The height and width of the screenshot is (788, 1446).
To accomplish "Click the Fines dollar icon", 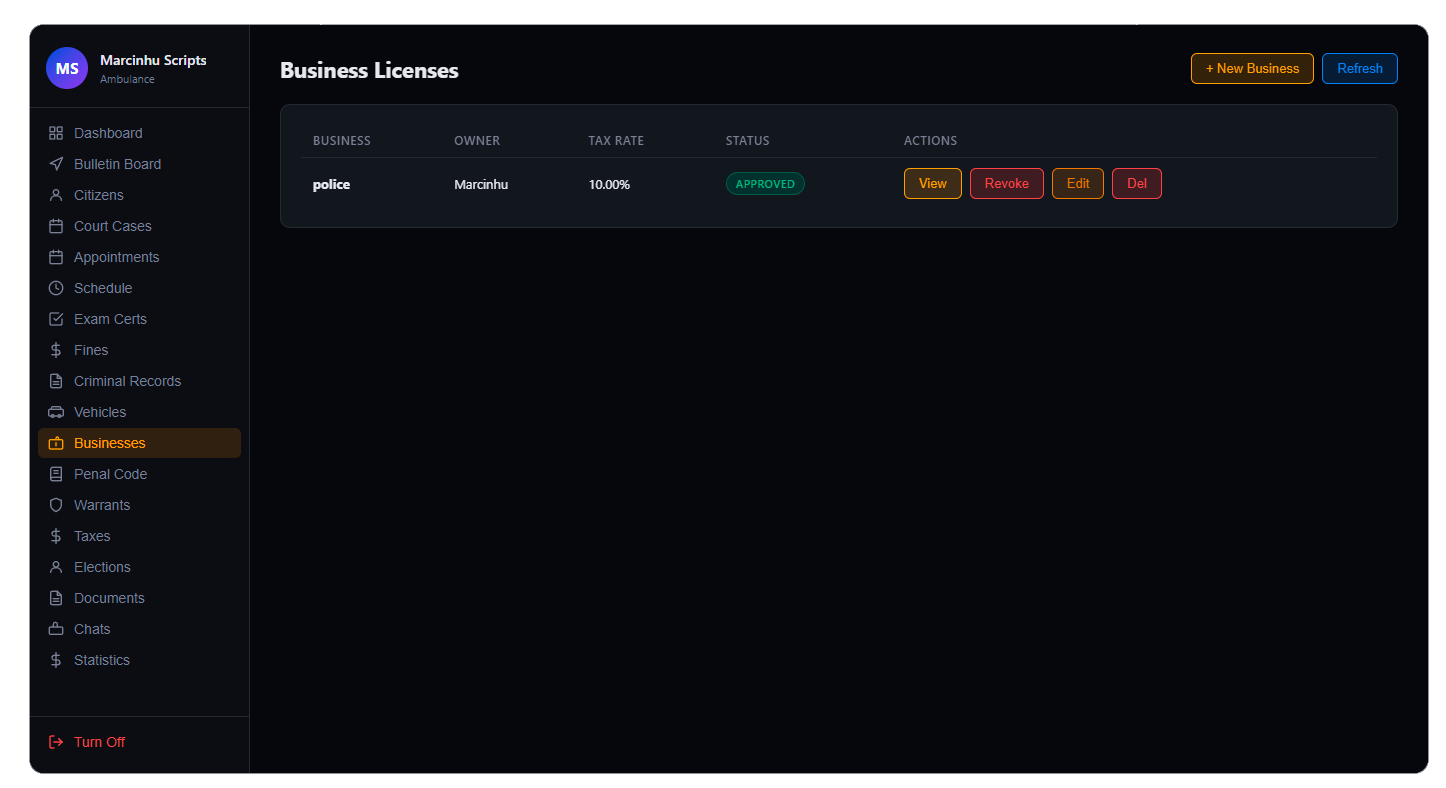I will pos(56,350).
